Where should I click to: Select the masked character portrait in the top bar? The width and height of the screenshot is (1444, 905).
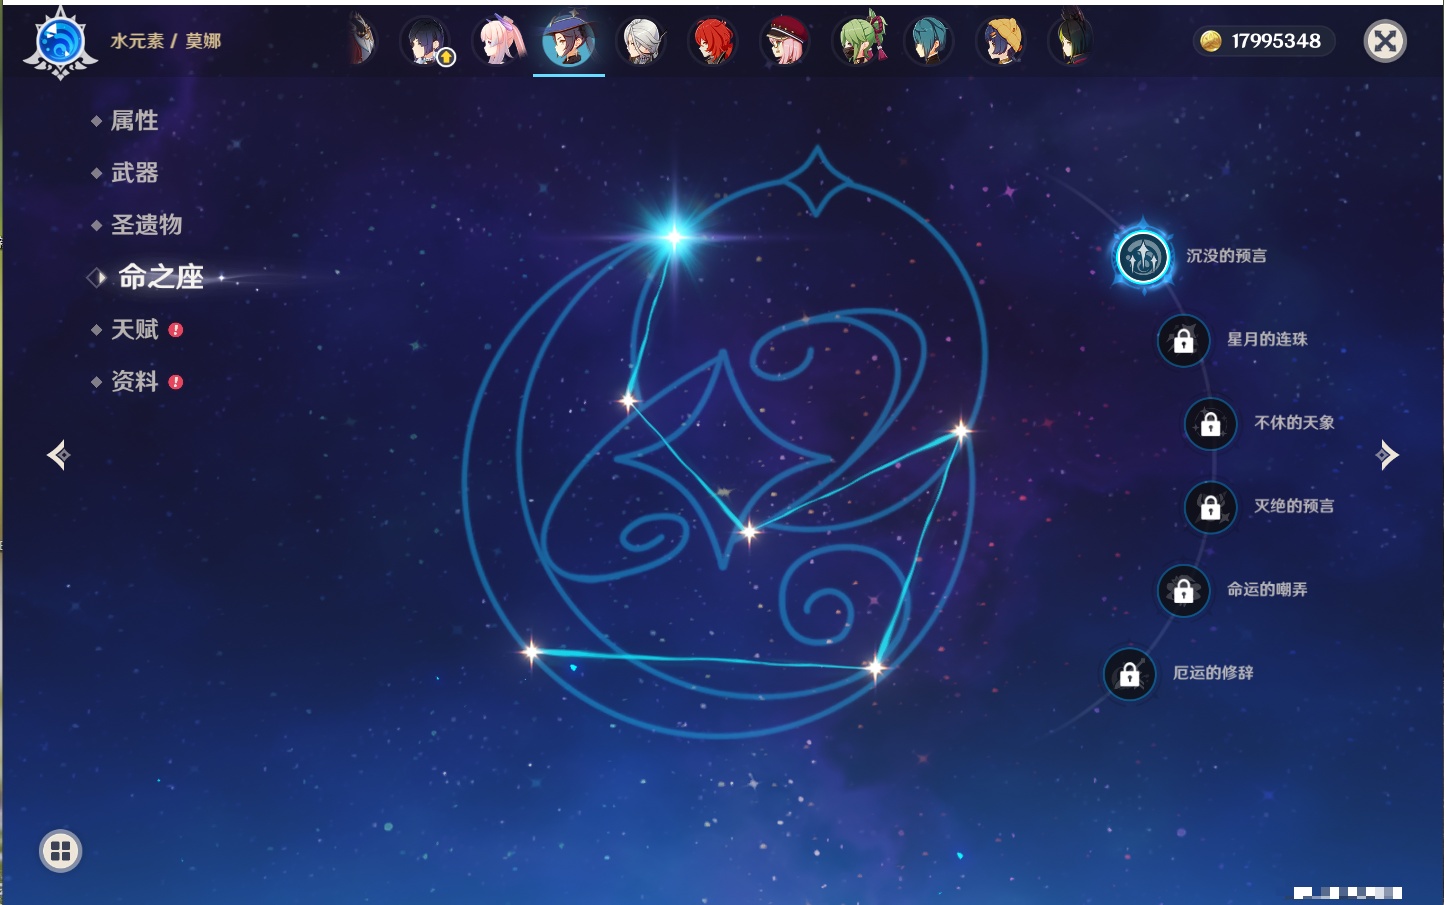(x=362, y=41)
